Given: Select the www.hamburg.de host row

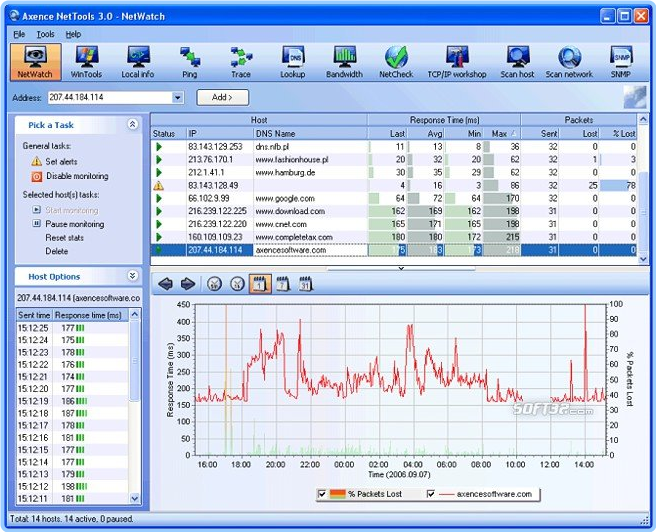Looking at the screenshot, I should pos(393,172).
